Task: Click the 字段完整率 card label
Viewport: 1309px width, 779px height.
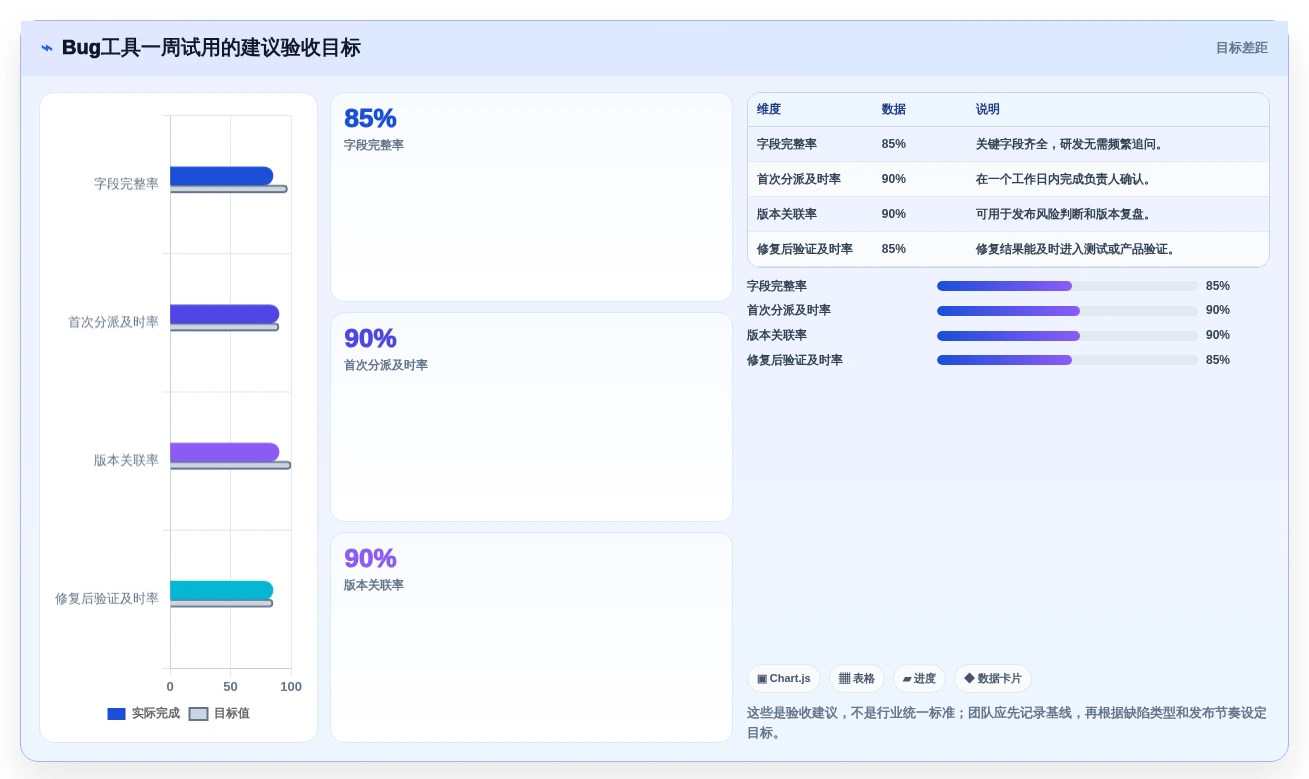Action: tap(374, 145)
